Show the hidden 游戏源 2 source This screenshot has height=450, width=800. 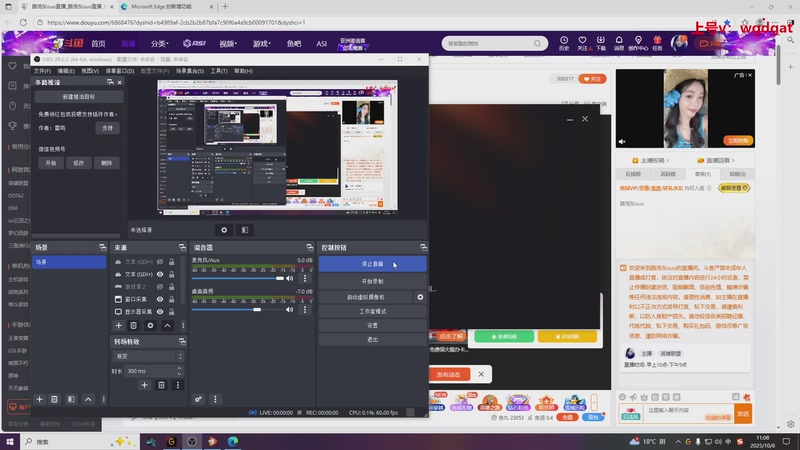(x=160, y=287)
